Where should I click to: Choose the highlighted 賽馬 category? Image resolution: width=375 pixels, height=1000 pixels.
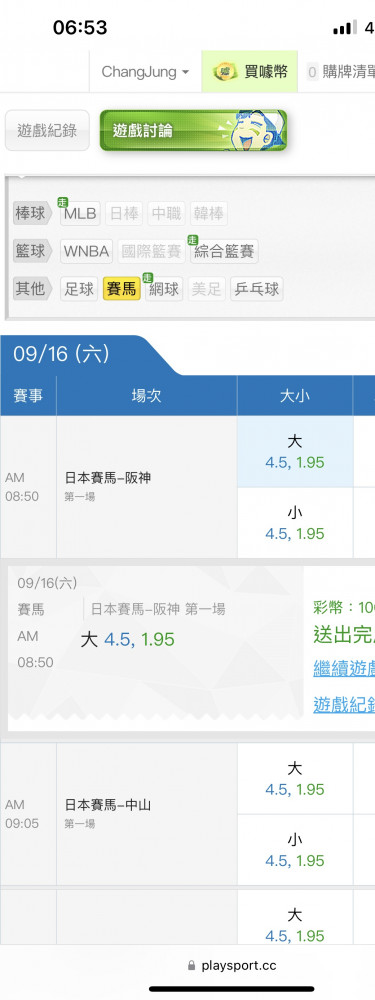121,289
